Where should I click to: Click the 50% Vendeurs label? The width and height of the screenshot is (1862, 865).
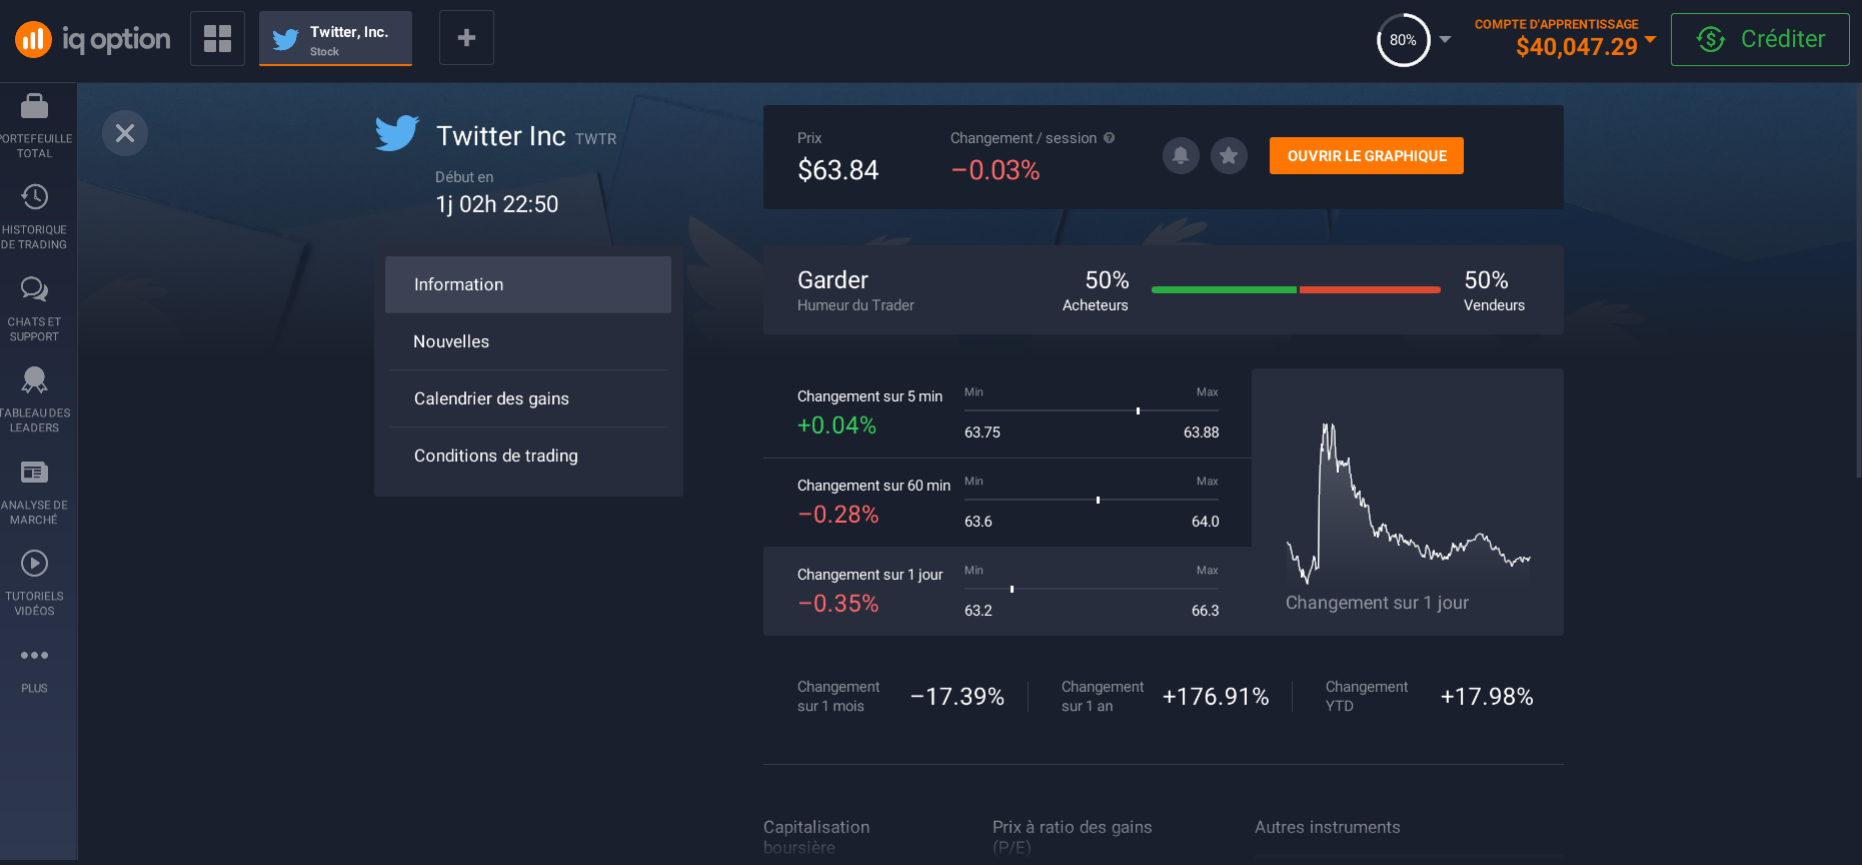[x=1494, y=290]
